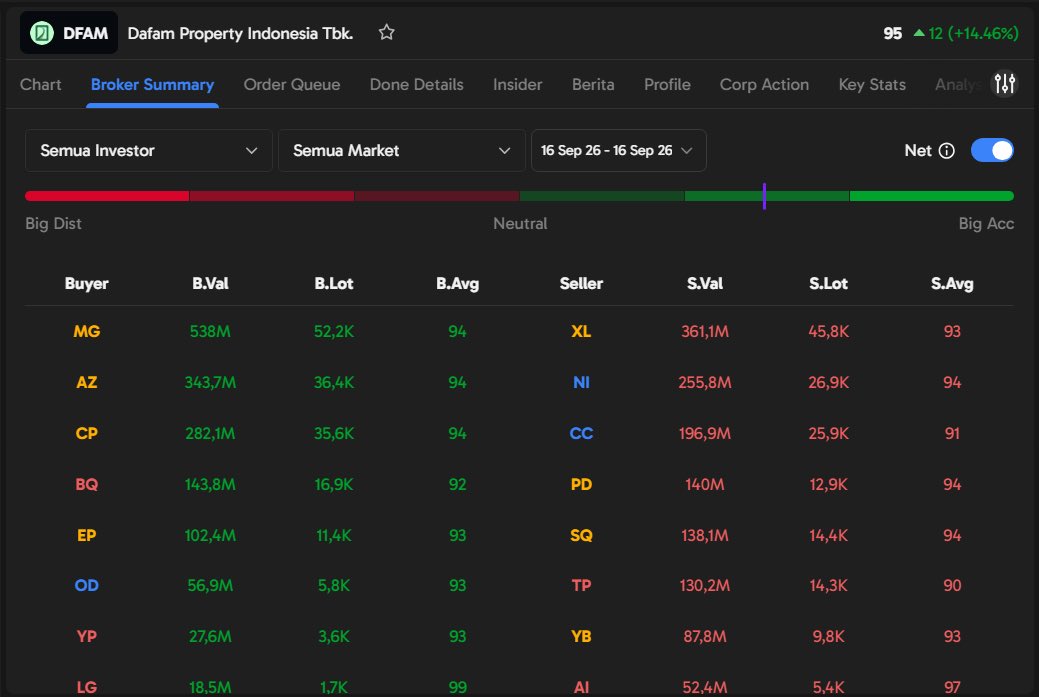Select seller broker NI

(581, 382)
